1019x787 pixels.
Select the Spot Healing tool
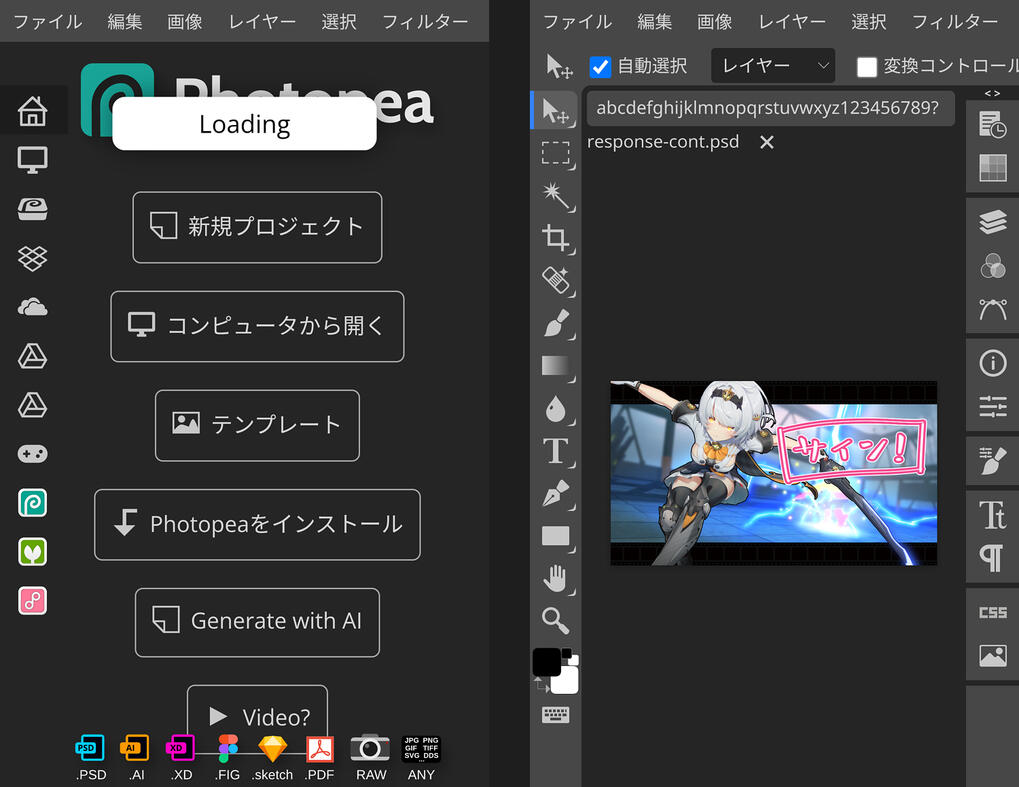556,281
